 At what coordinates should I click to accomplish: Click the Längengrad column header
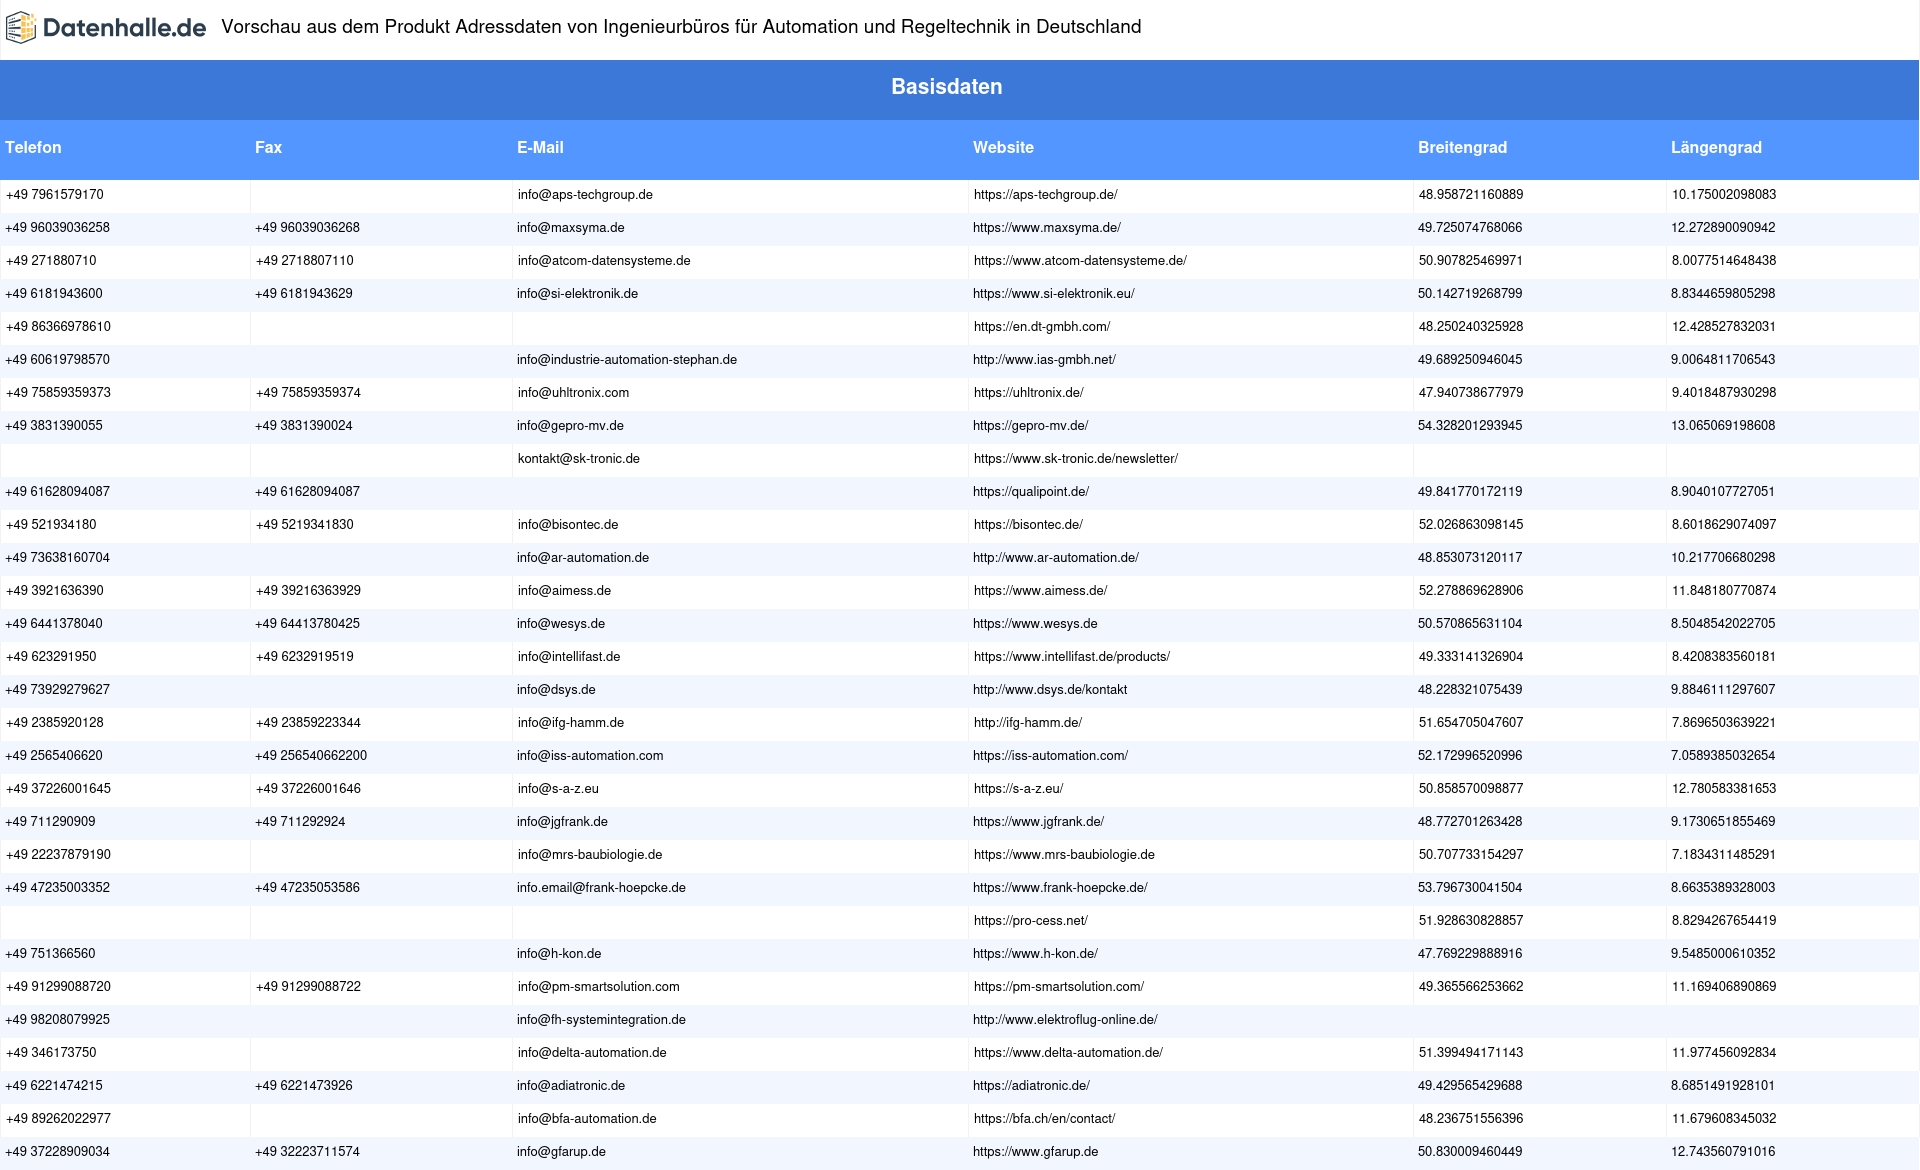point(1716,147)
